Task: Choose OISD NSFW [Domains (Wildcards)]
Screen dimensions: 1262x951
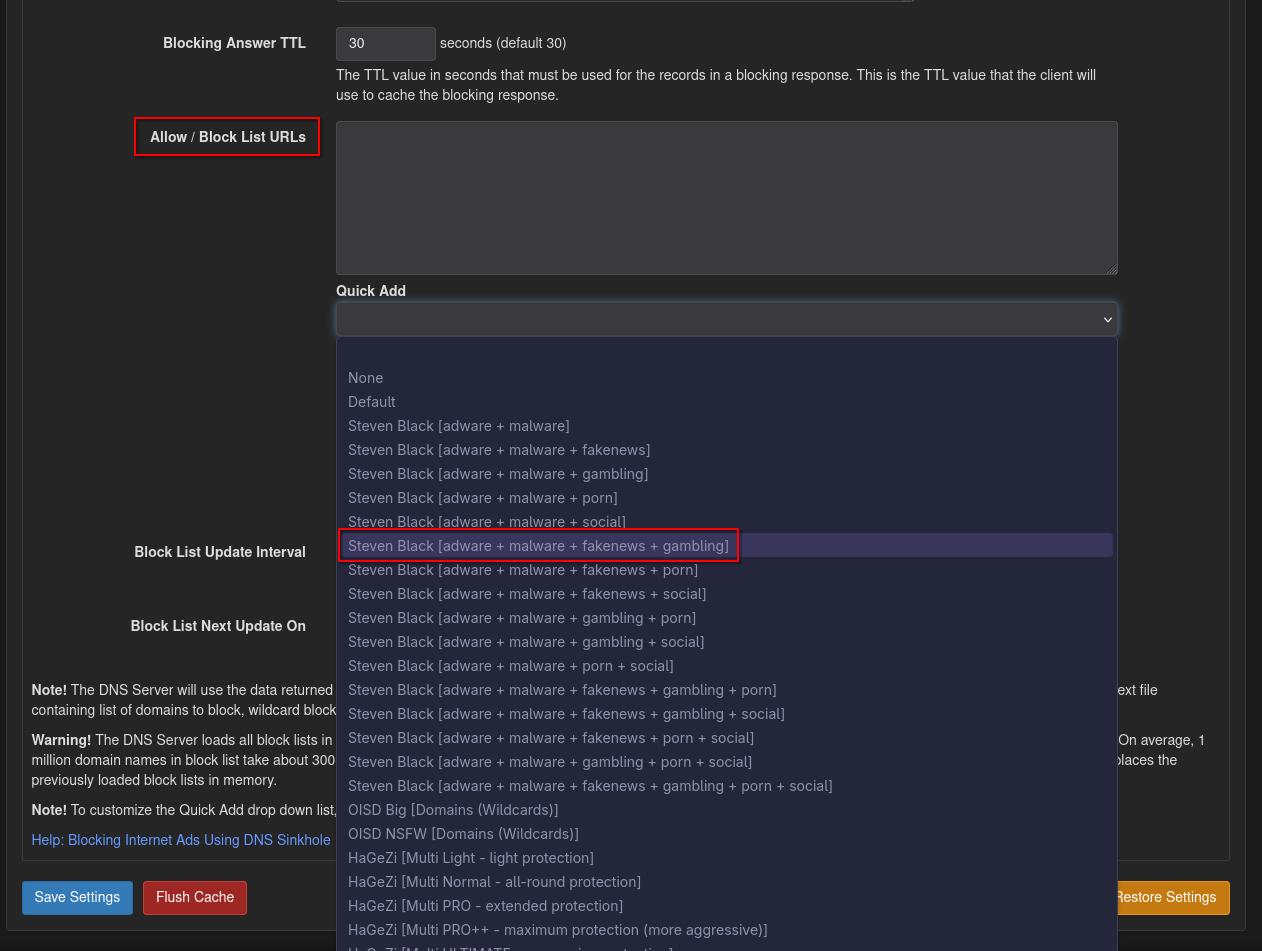Action: click(x=727, y=834)
